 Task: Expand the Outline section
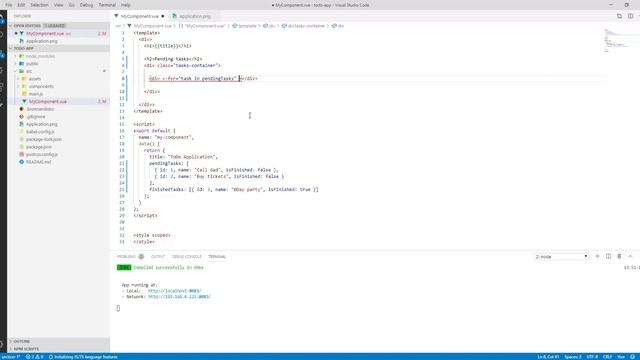(21, 341)
